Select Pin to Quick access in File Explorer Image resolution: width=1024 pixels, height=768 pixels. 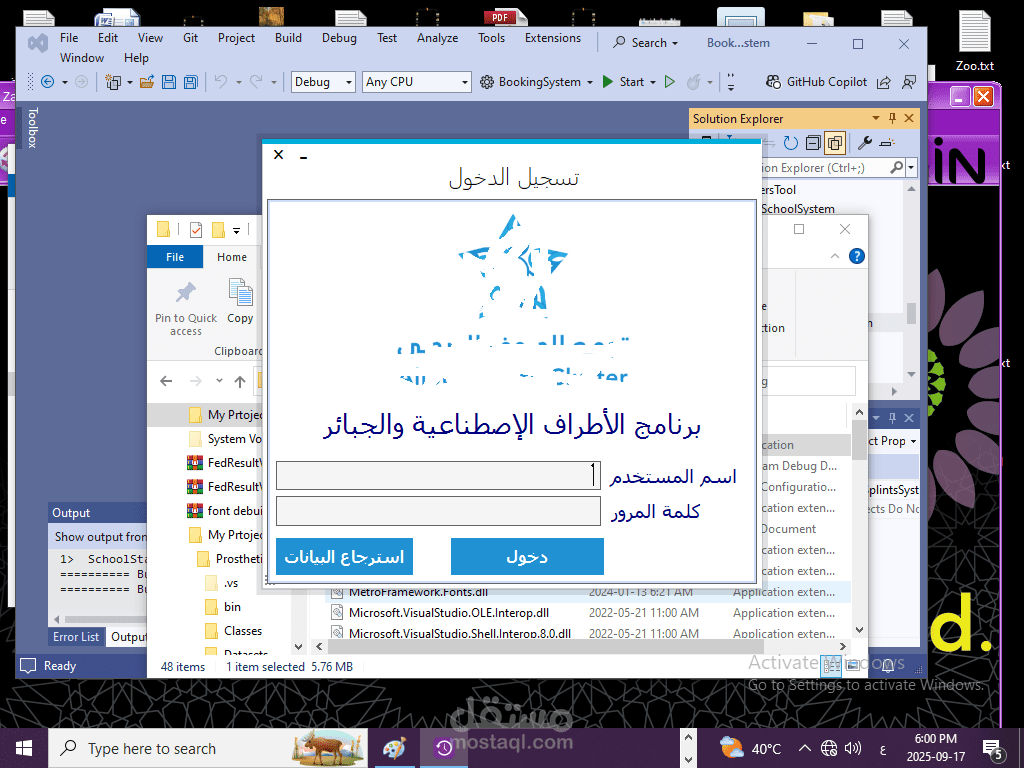(185, 305)
